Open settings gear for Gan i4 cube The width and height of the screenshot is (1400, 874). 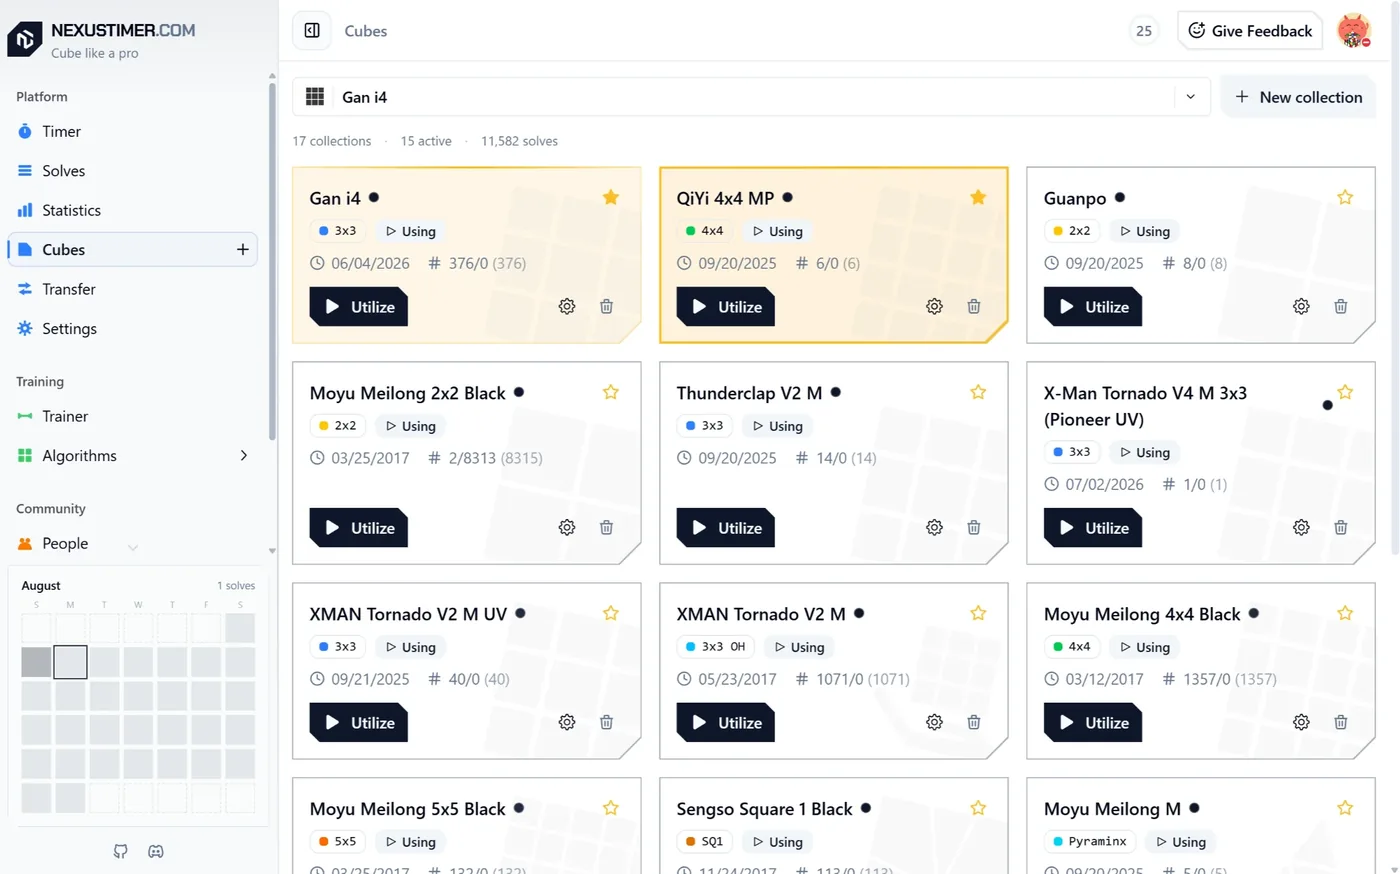click(567, 307)
